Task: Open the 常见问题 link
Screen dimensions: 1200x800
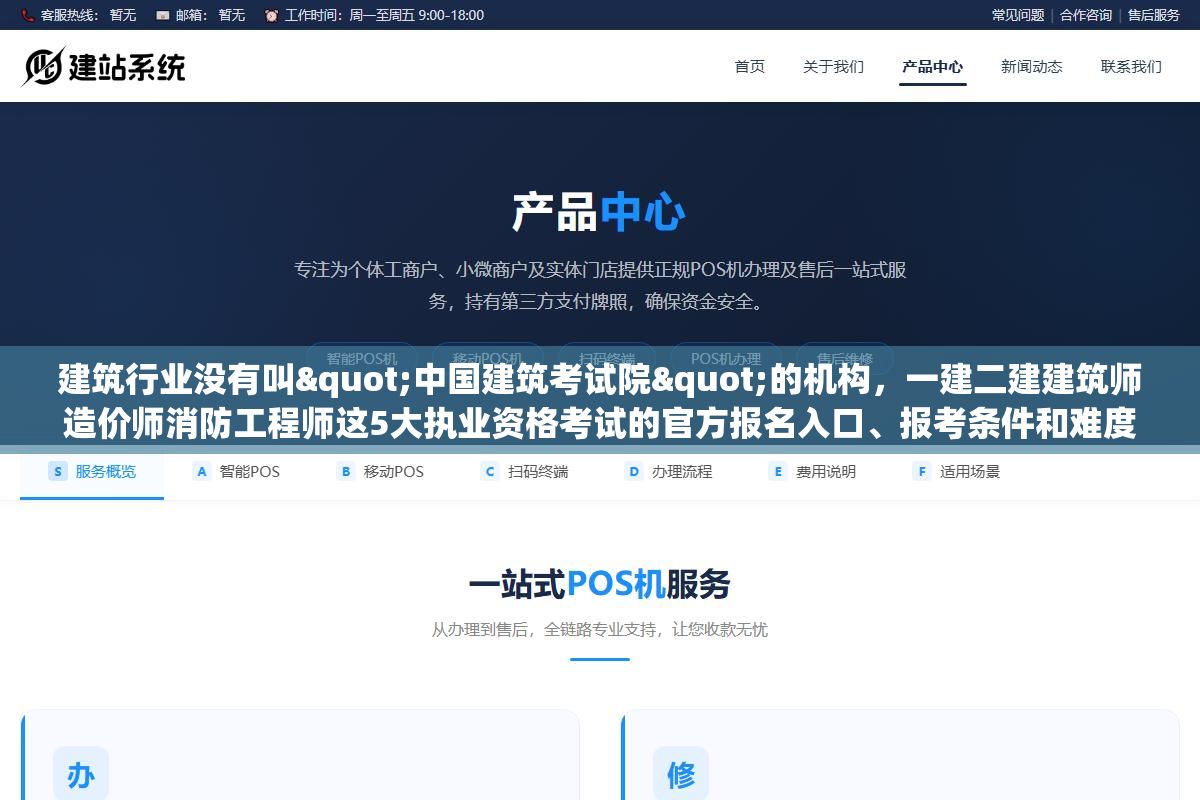Action: tap(1018, 15)
